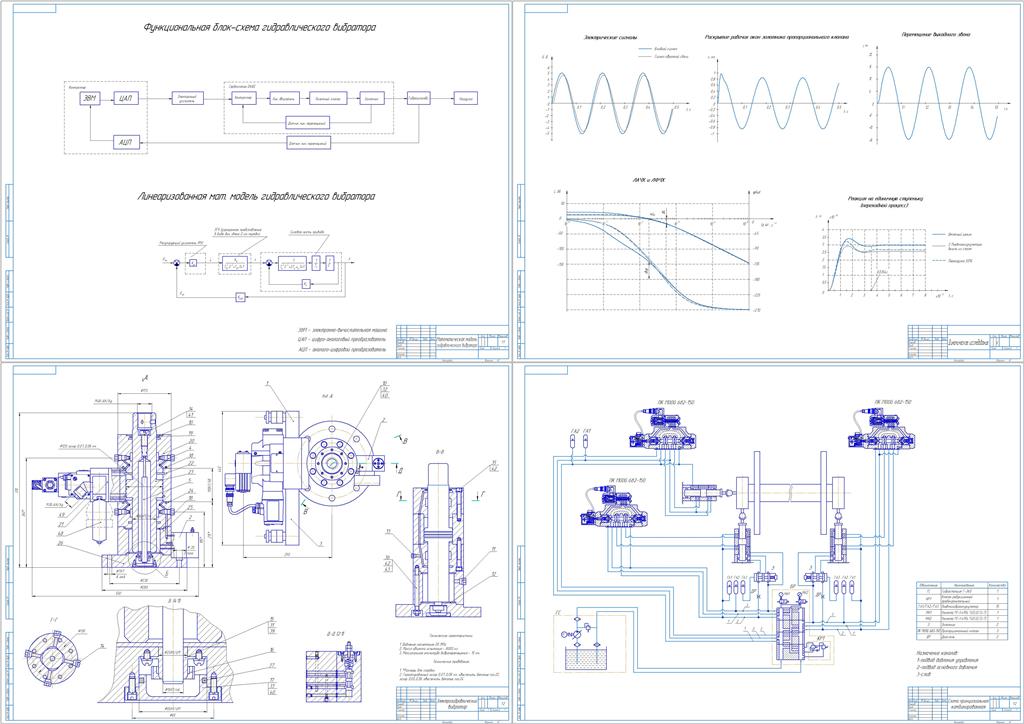Select title 'Функциональная блок-схема гидравлического вибратора'

[259, 28]
